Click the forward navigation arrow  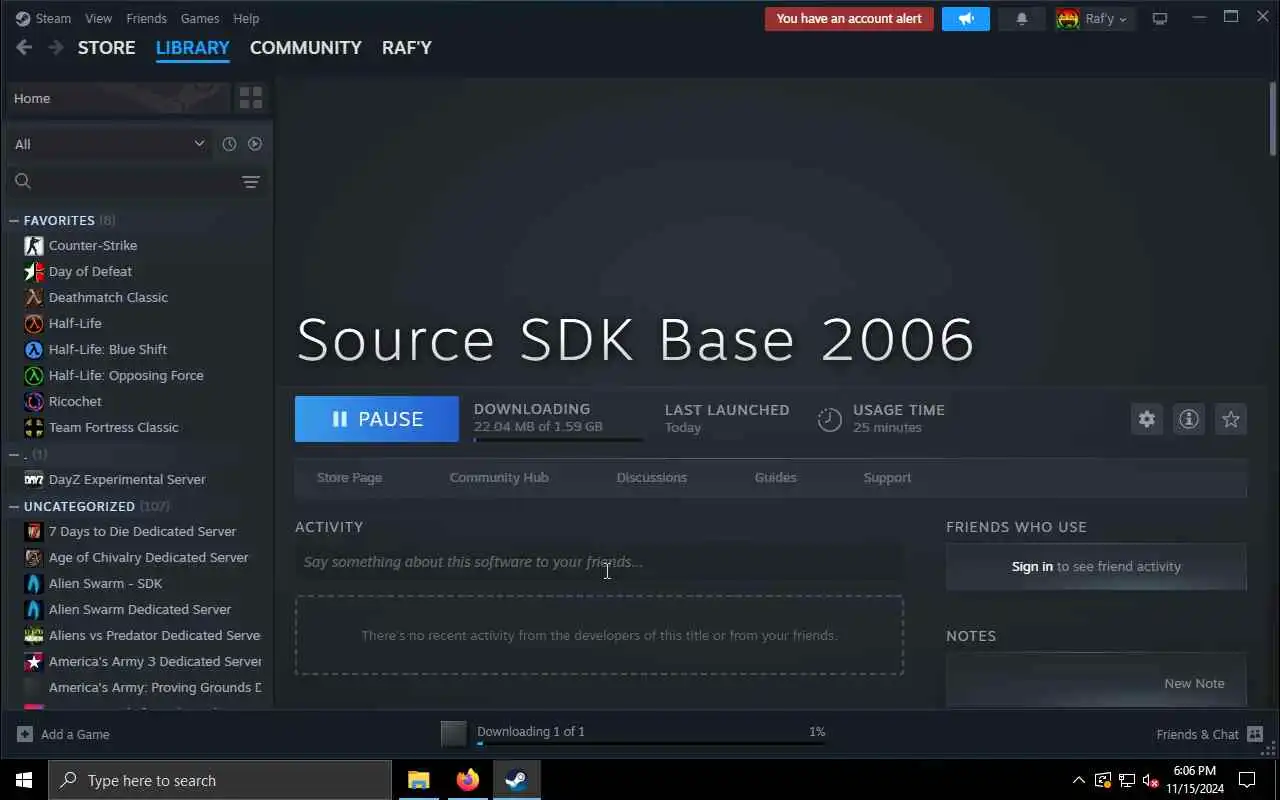pos(56,47)
